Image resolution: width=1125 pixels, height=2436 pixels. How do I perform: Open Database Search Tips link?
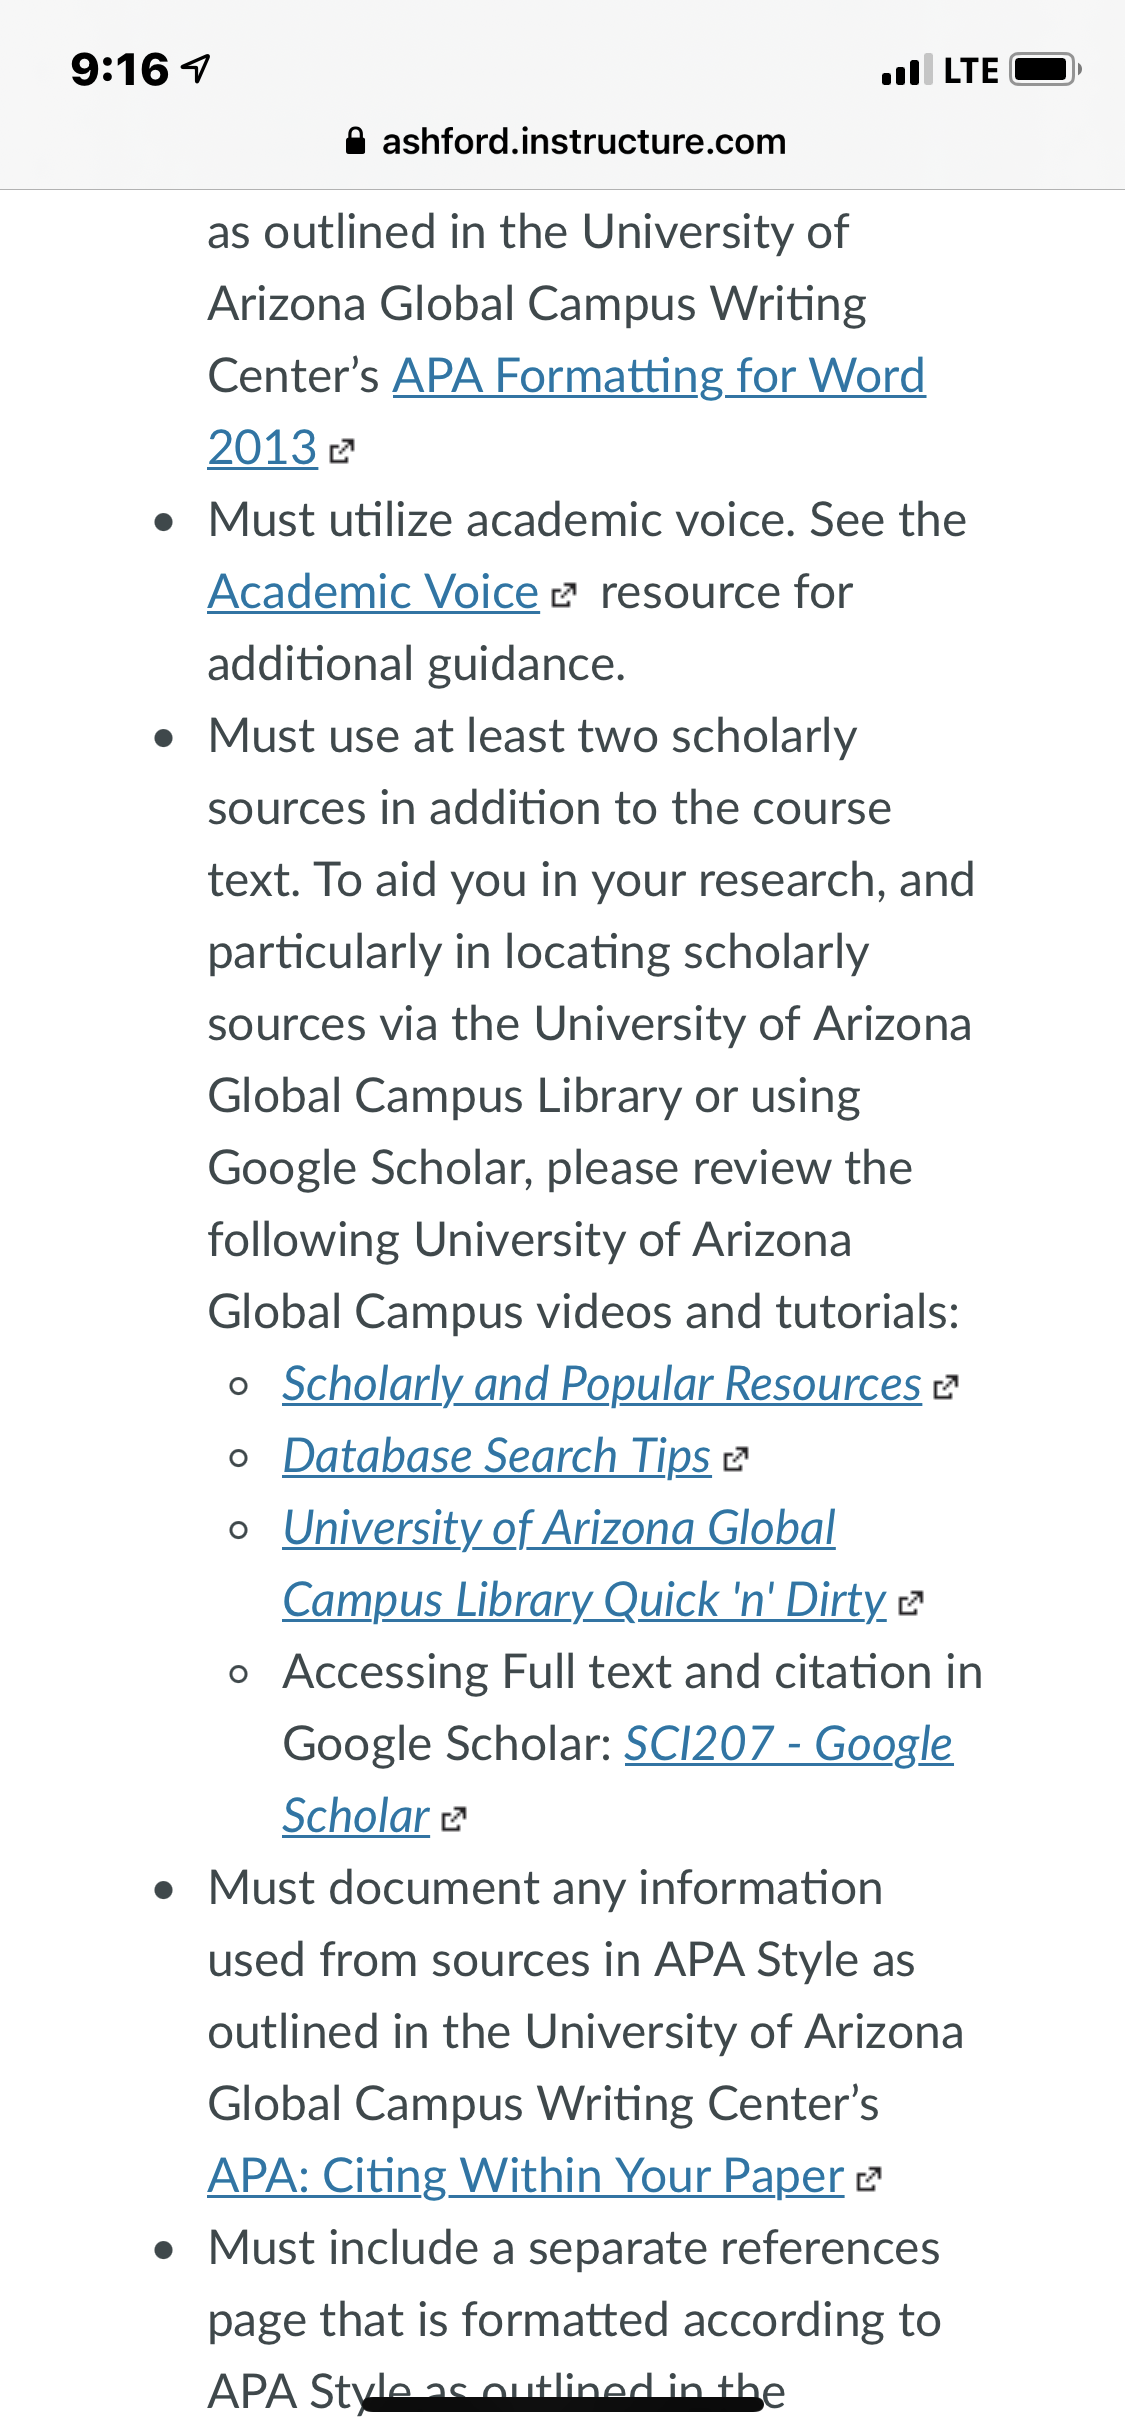point(497,1457)
